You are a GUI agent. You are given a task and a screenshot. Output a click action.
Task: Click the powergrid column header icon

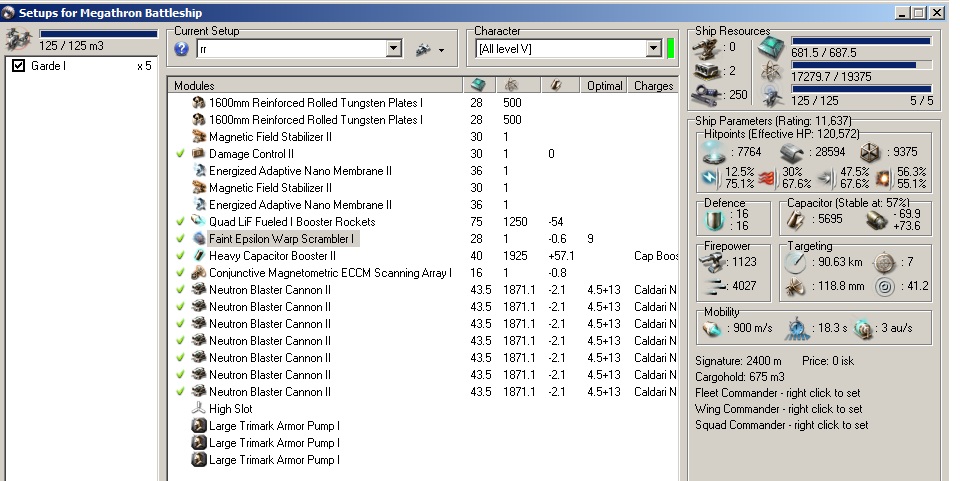[x=512, y=85]
